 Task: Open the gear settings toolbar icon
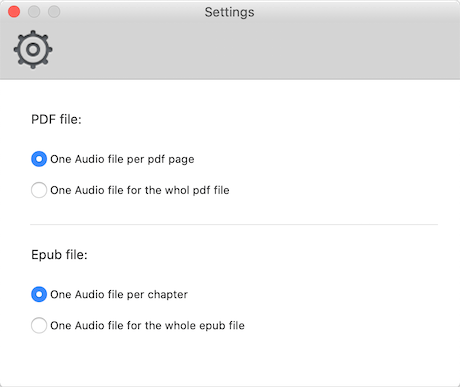pos(33,50)
